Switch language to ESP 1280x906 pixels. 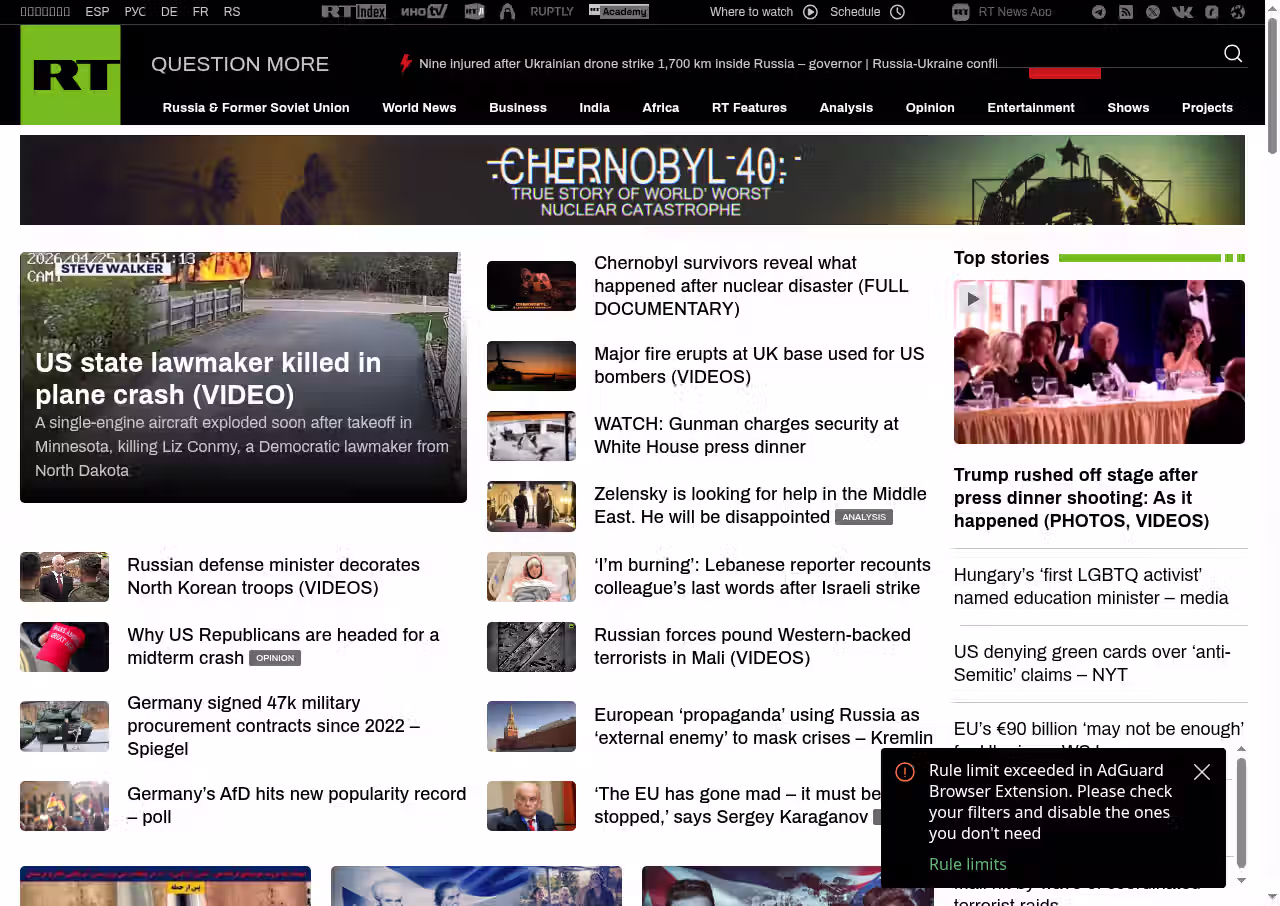(x=97, y=12)
